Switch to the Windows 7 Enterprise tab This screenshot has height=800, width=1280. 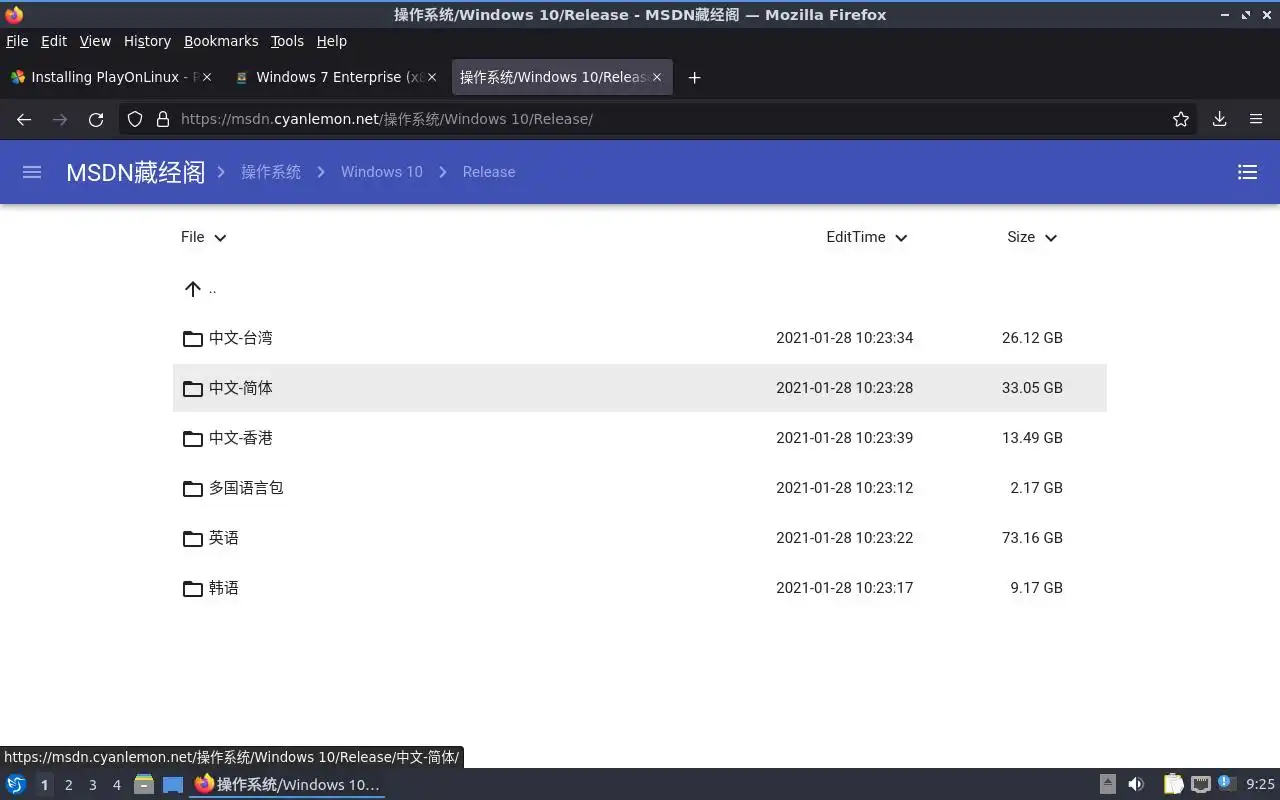click(337, 77)
